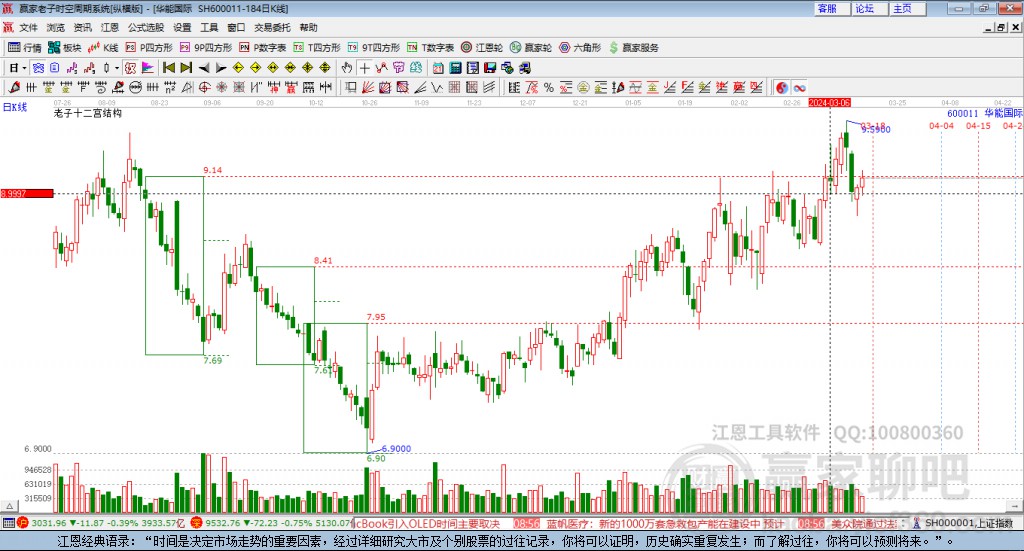Click the black left arrow icon
Screen dimensions: 1024x551
[x=204, y=68]
